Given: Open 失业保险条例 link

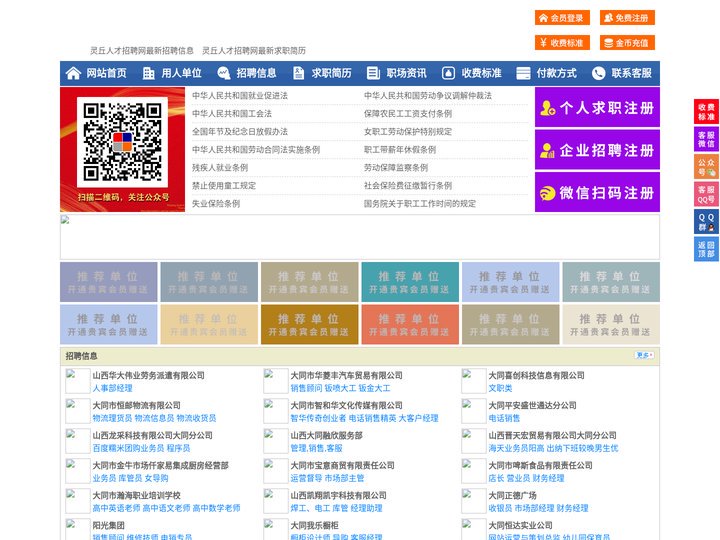Looking at the screenshot, I should pyautogui.click(x=216, y=203).
